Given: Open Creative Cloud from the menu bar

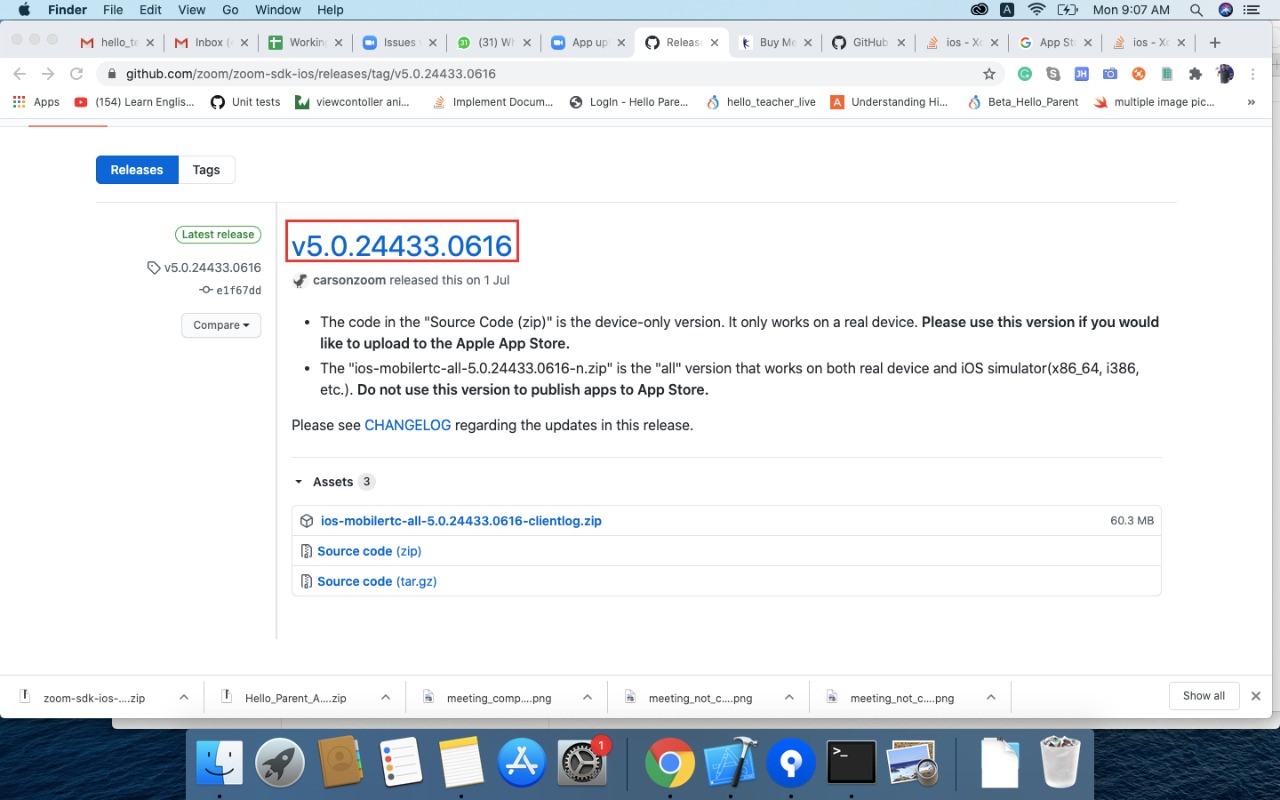Looking at the screenshot, I should point(979,10).
